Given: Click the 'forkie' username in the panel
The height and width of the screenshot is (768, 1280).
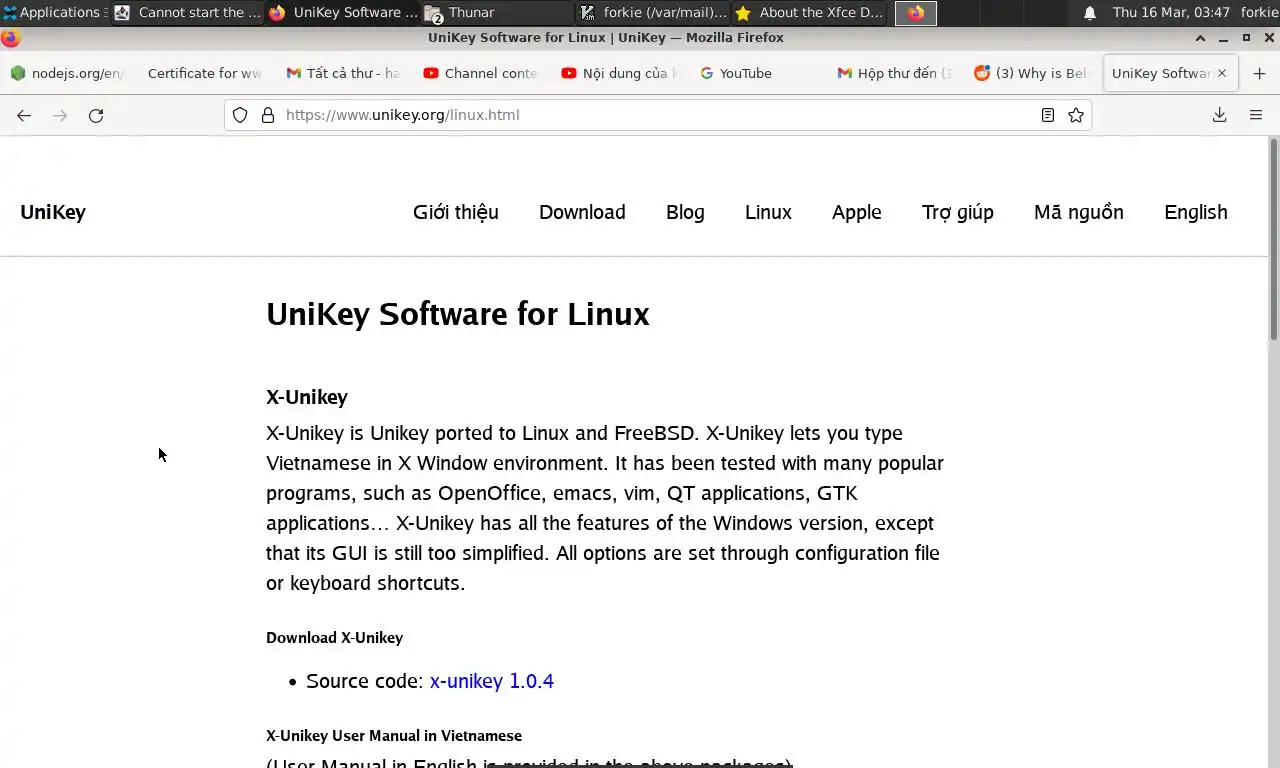Looking at the screenshot, I should (x=1259, y=12).
